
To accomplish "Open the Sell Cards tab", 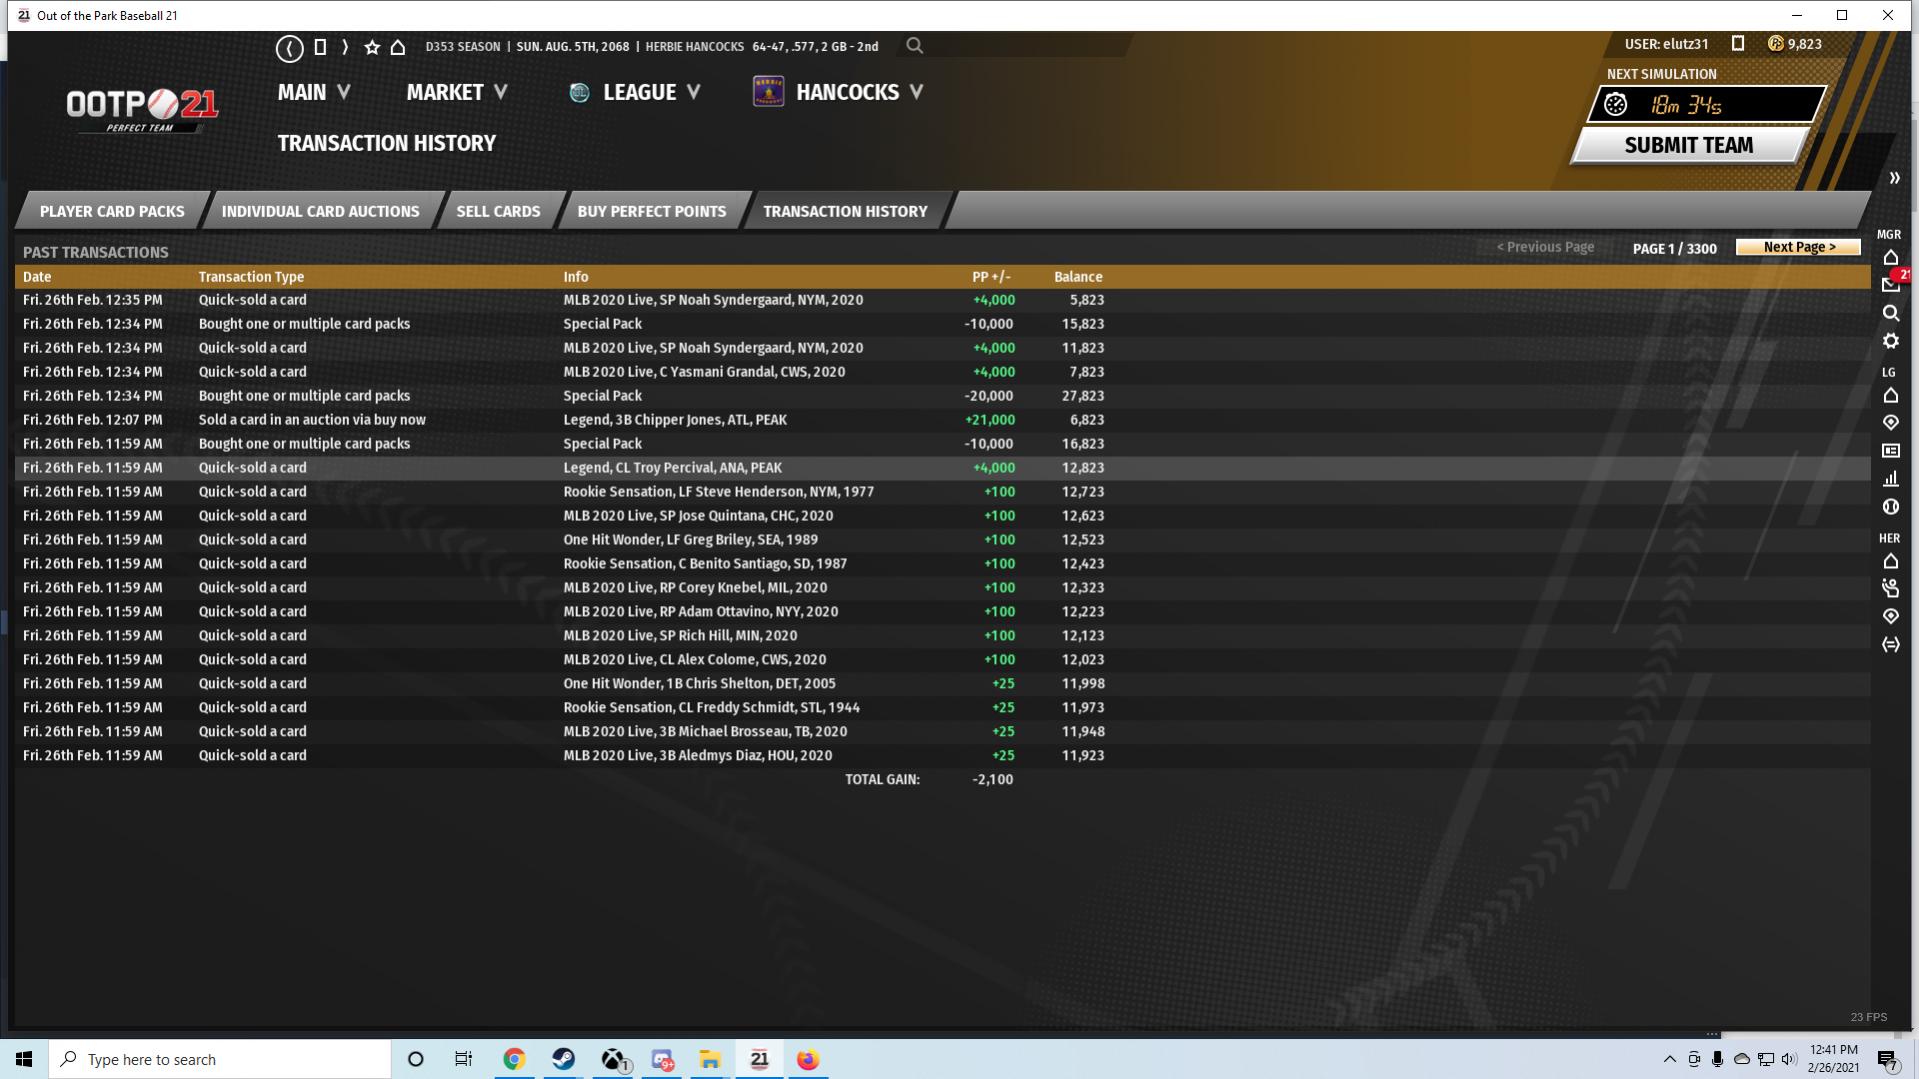I will coord(498,211).
